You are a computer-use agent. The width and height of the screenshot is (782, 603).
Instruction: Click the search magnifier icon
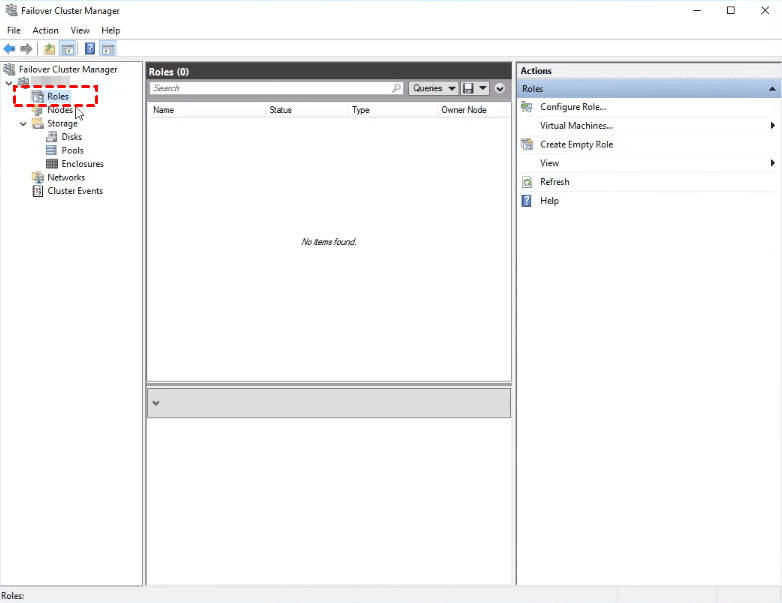[x=396, y=88]
